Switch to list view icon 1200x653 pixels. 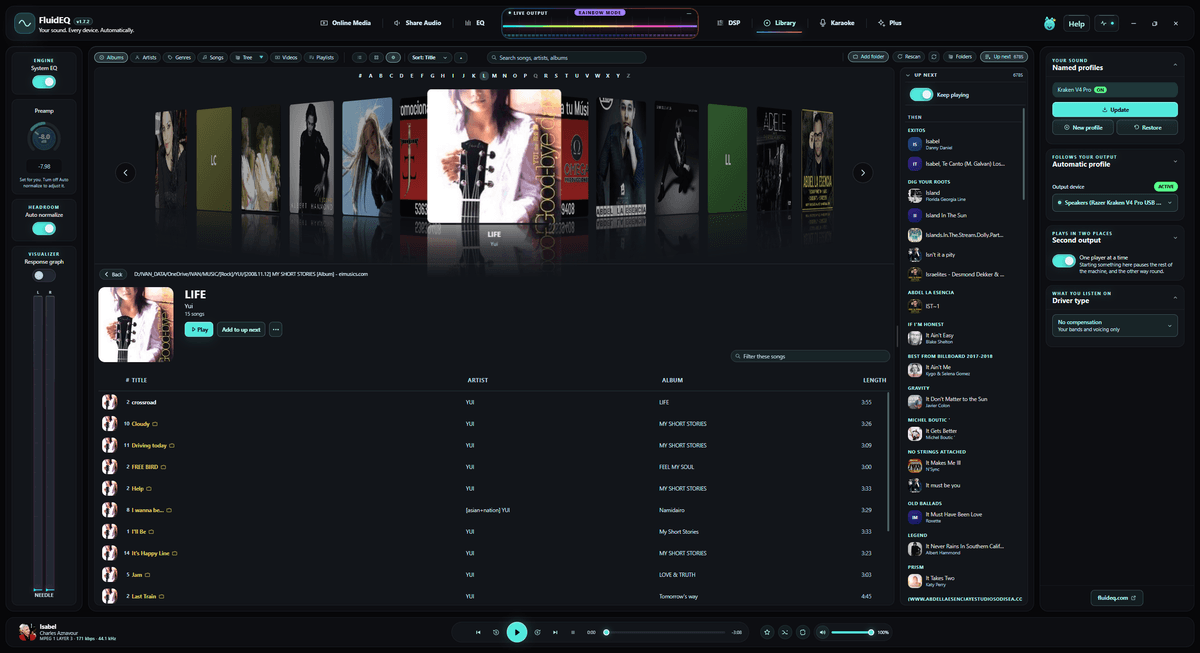click(x=360, y=57)
